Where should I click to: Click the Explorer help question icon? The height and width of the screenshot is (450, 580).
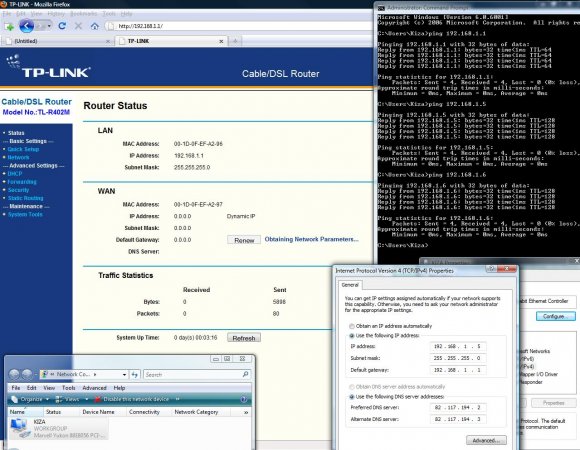pos(243,399)
